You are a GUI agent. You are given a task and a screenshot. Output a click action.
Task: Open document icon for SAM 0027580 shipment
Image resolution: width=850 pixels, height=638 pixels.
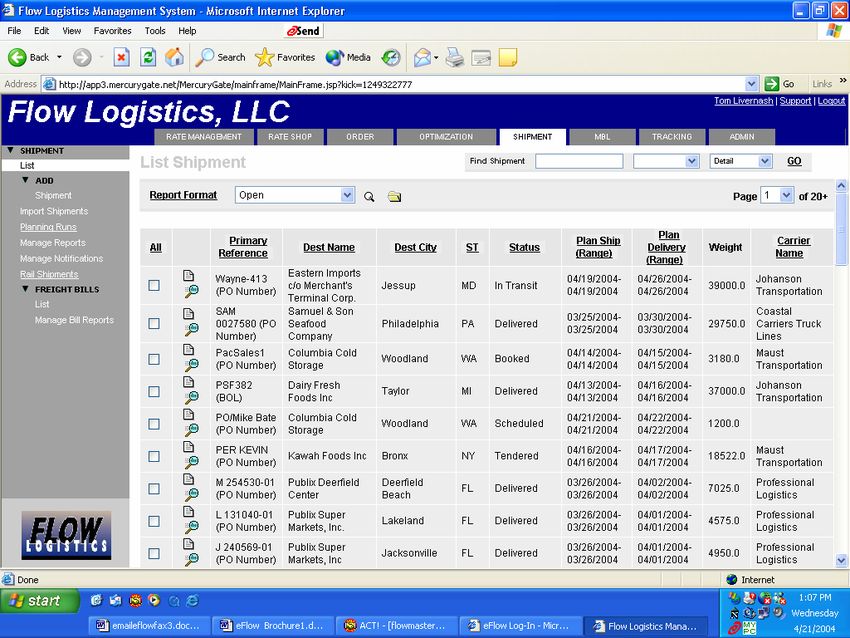click(x=189, y=313)
